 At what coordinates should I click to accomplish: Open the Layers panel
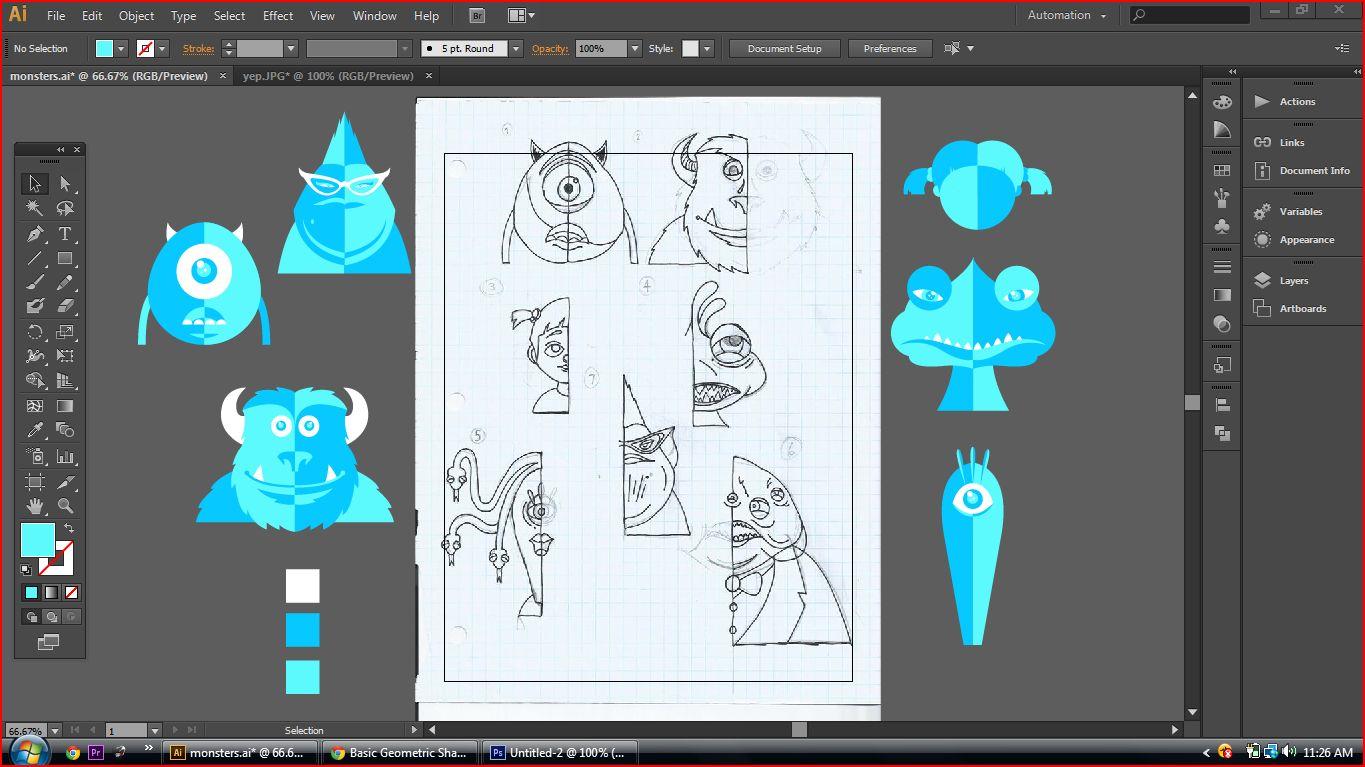pyautogui.click(x=1296, y=280)
